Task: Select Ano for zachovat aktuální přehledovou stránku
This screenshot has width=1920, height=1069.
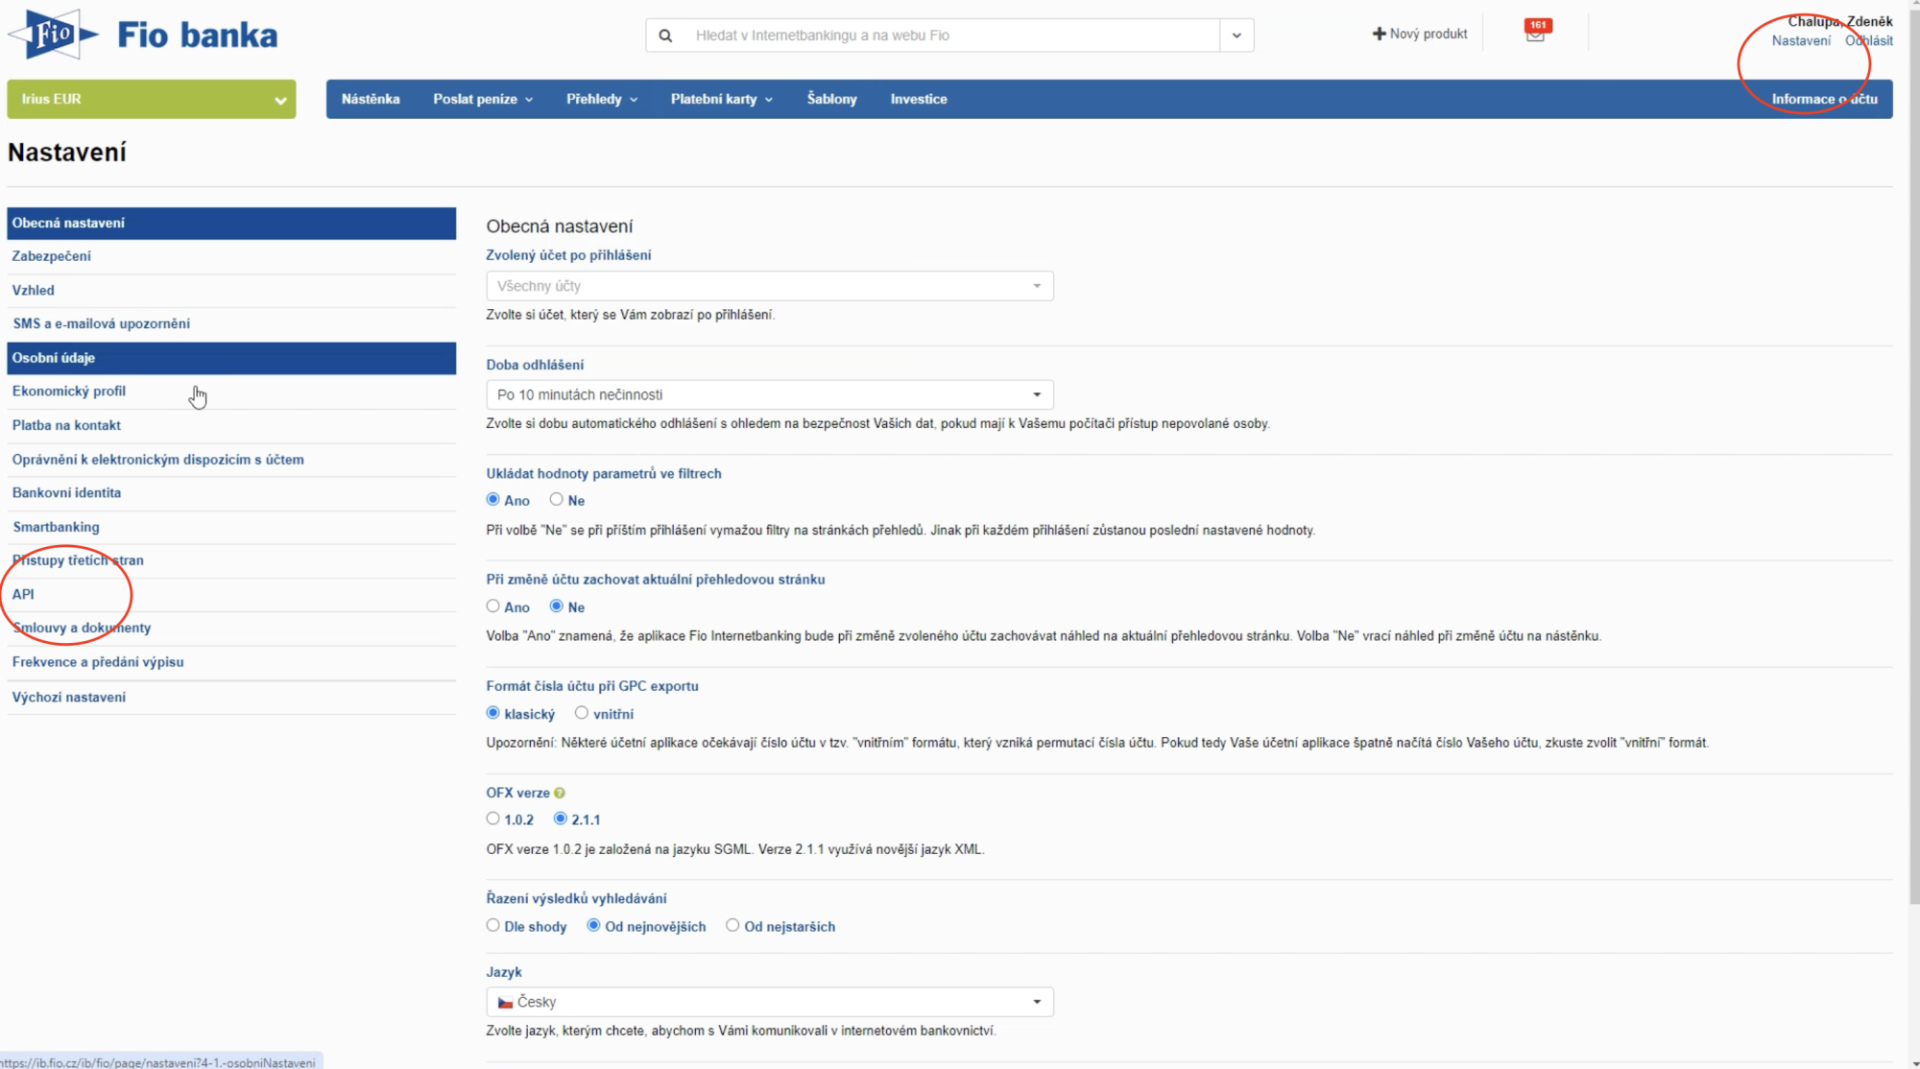Action: 493,606
